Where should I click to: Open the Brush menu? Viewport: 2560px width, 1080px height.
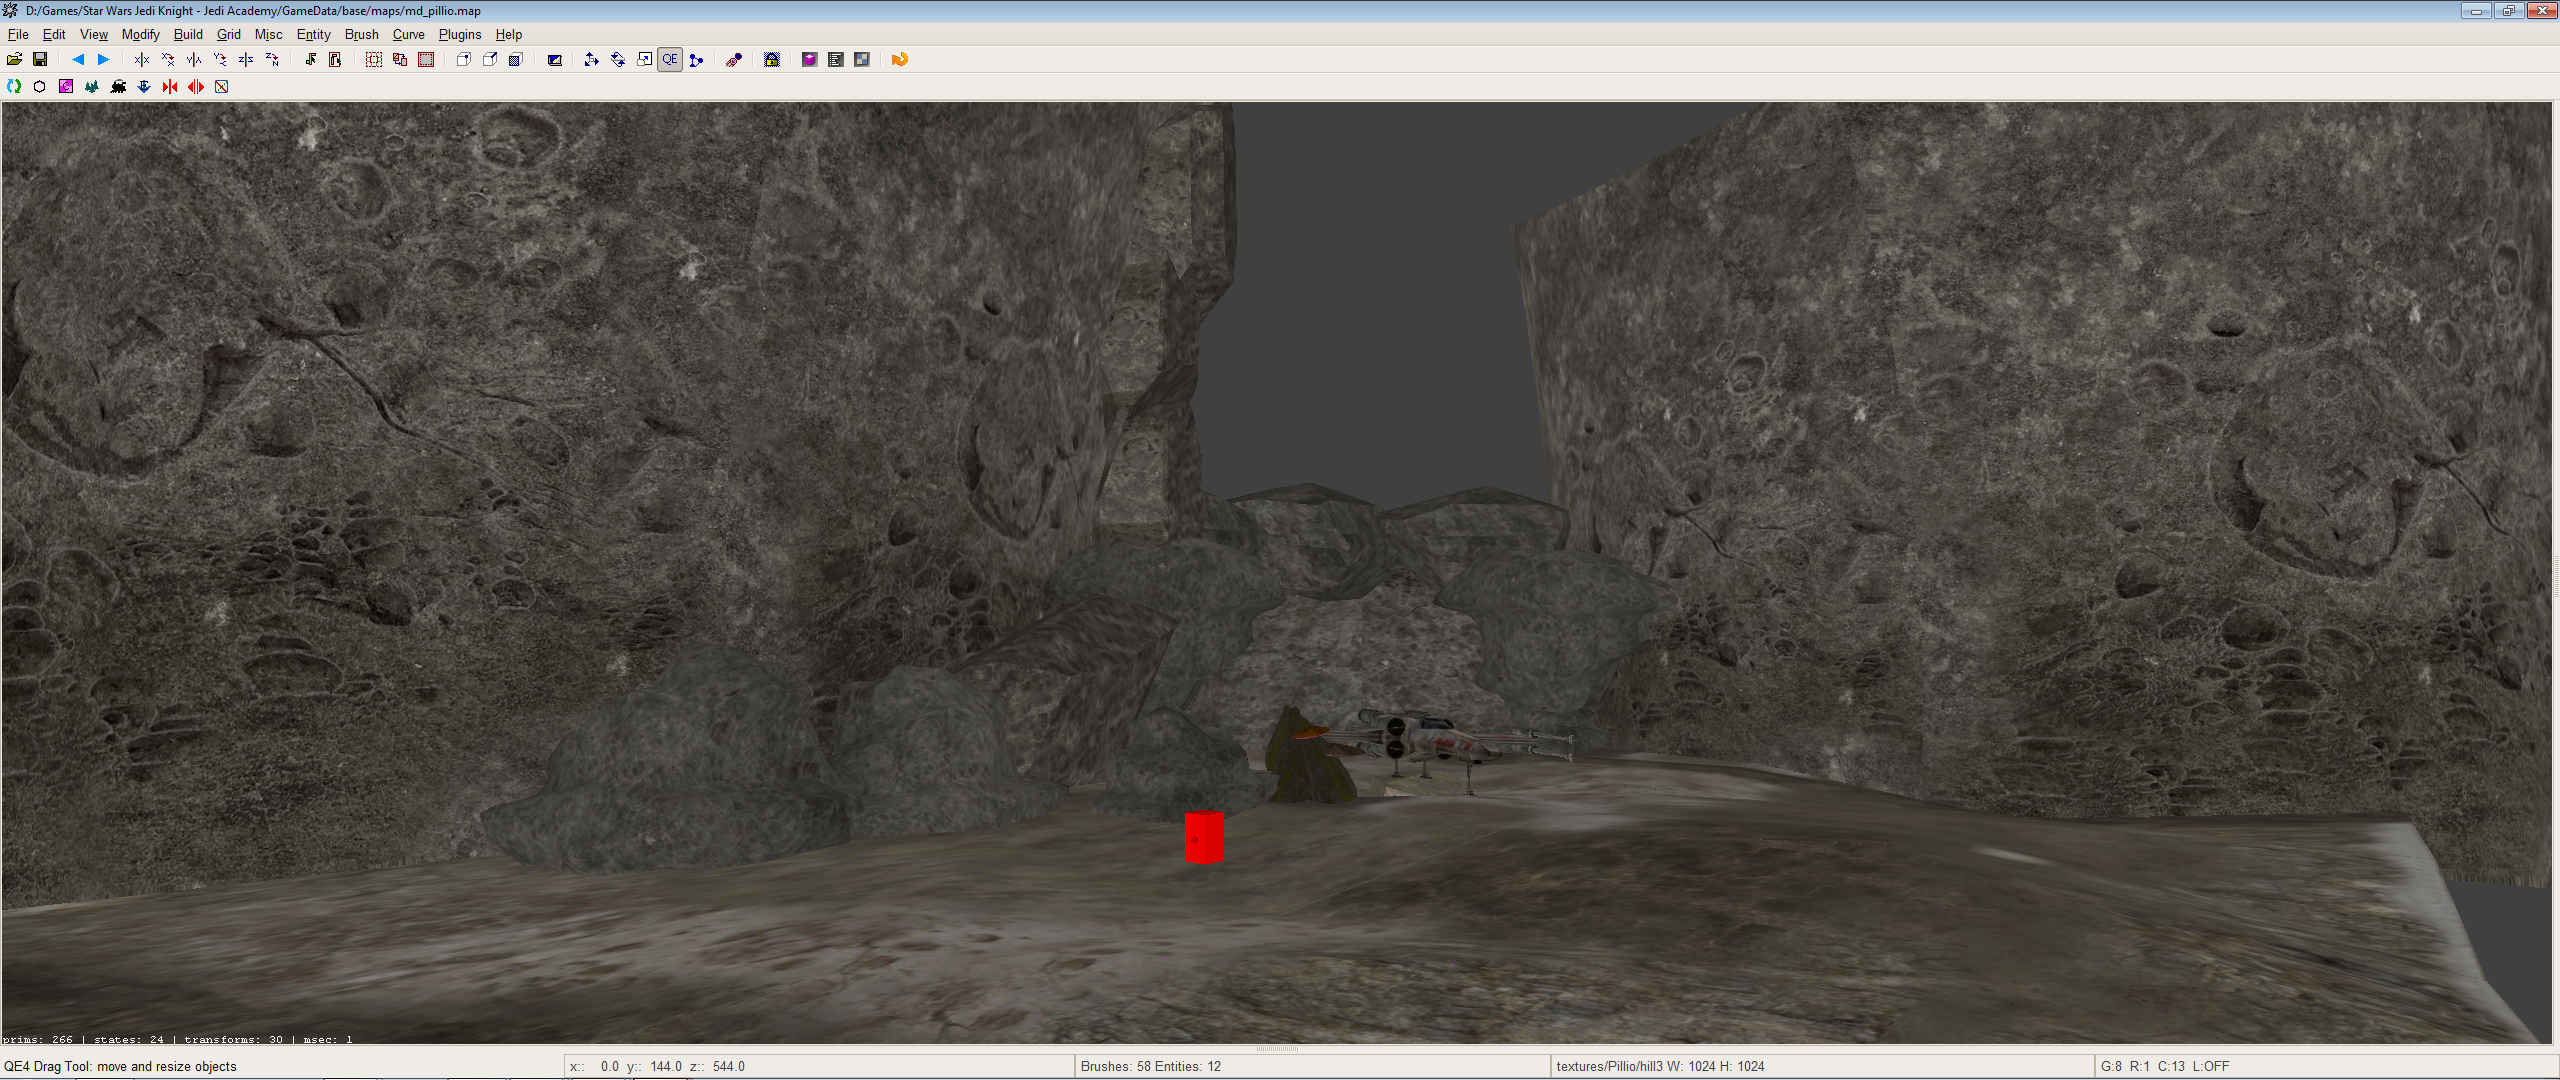(362, 34)
